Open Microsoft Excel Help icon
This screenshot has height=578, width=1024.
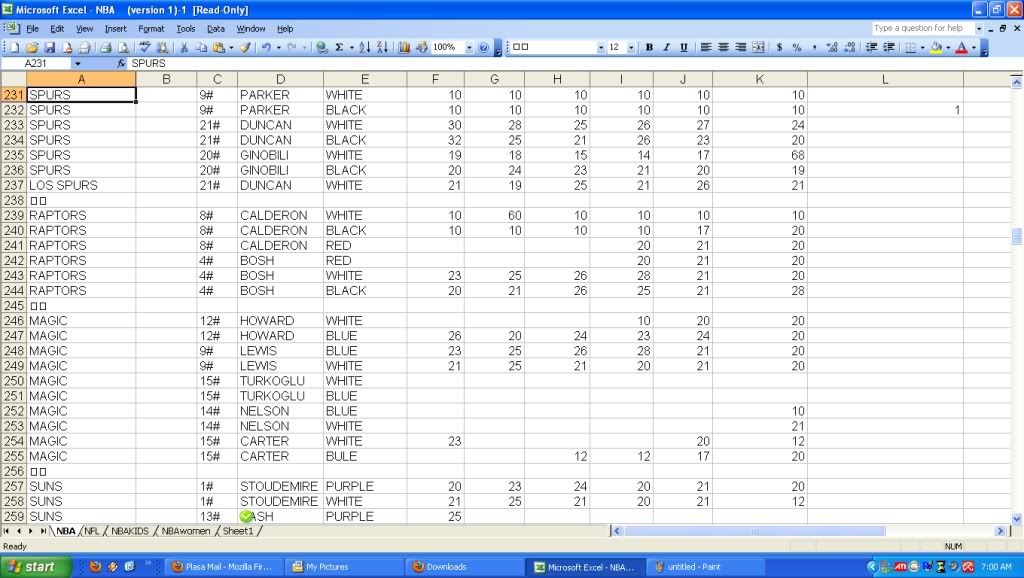(483, 47)
